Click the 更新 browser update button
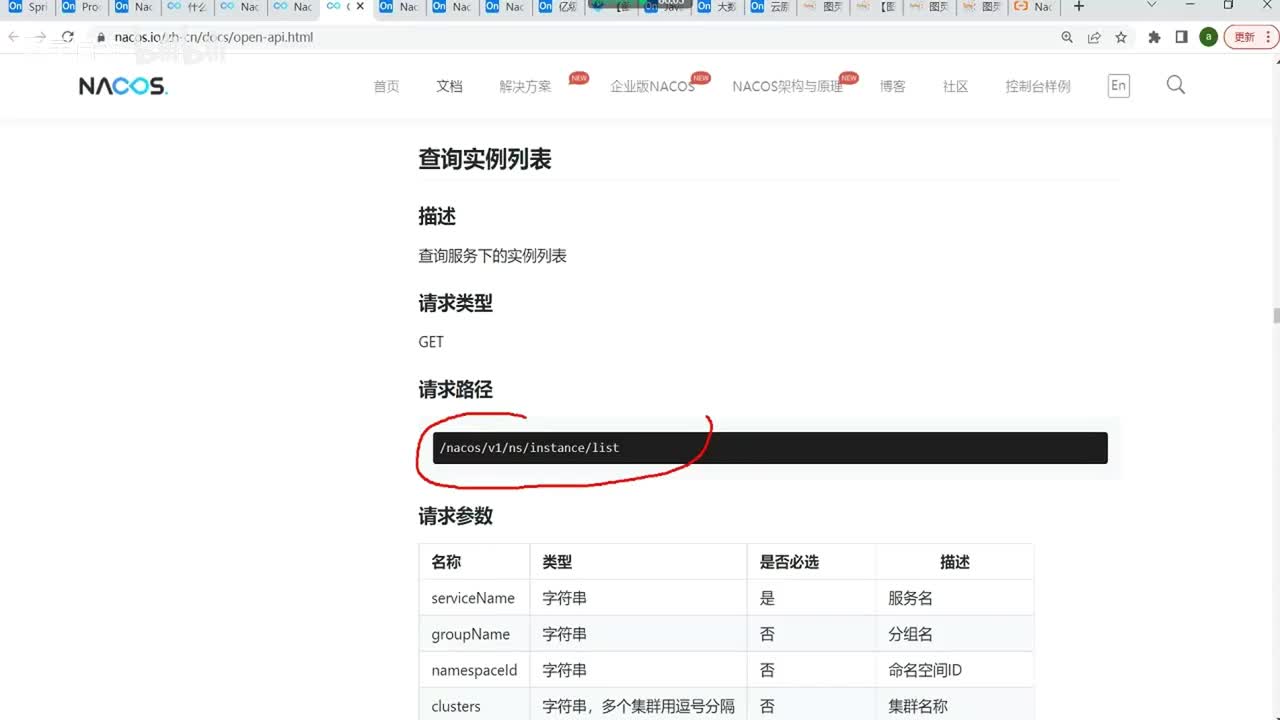 pyautogui.click(x=1251, y=37)
